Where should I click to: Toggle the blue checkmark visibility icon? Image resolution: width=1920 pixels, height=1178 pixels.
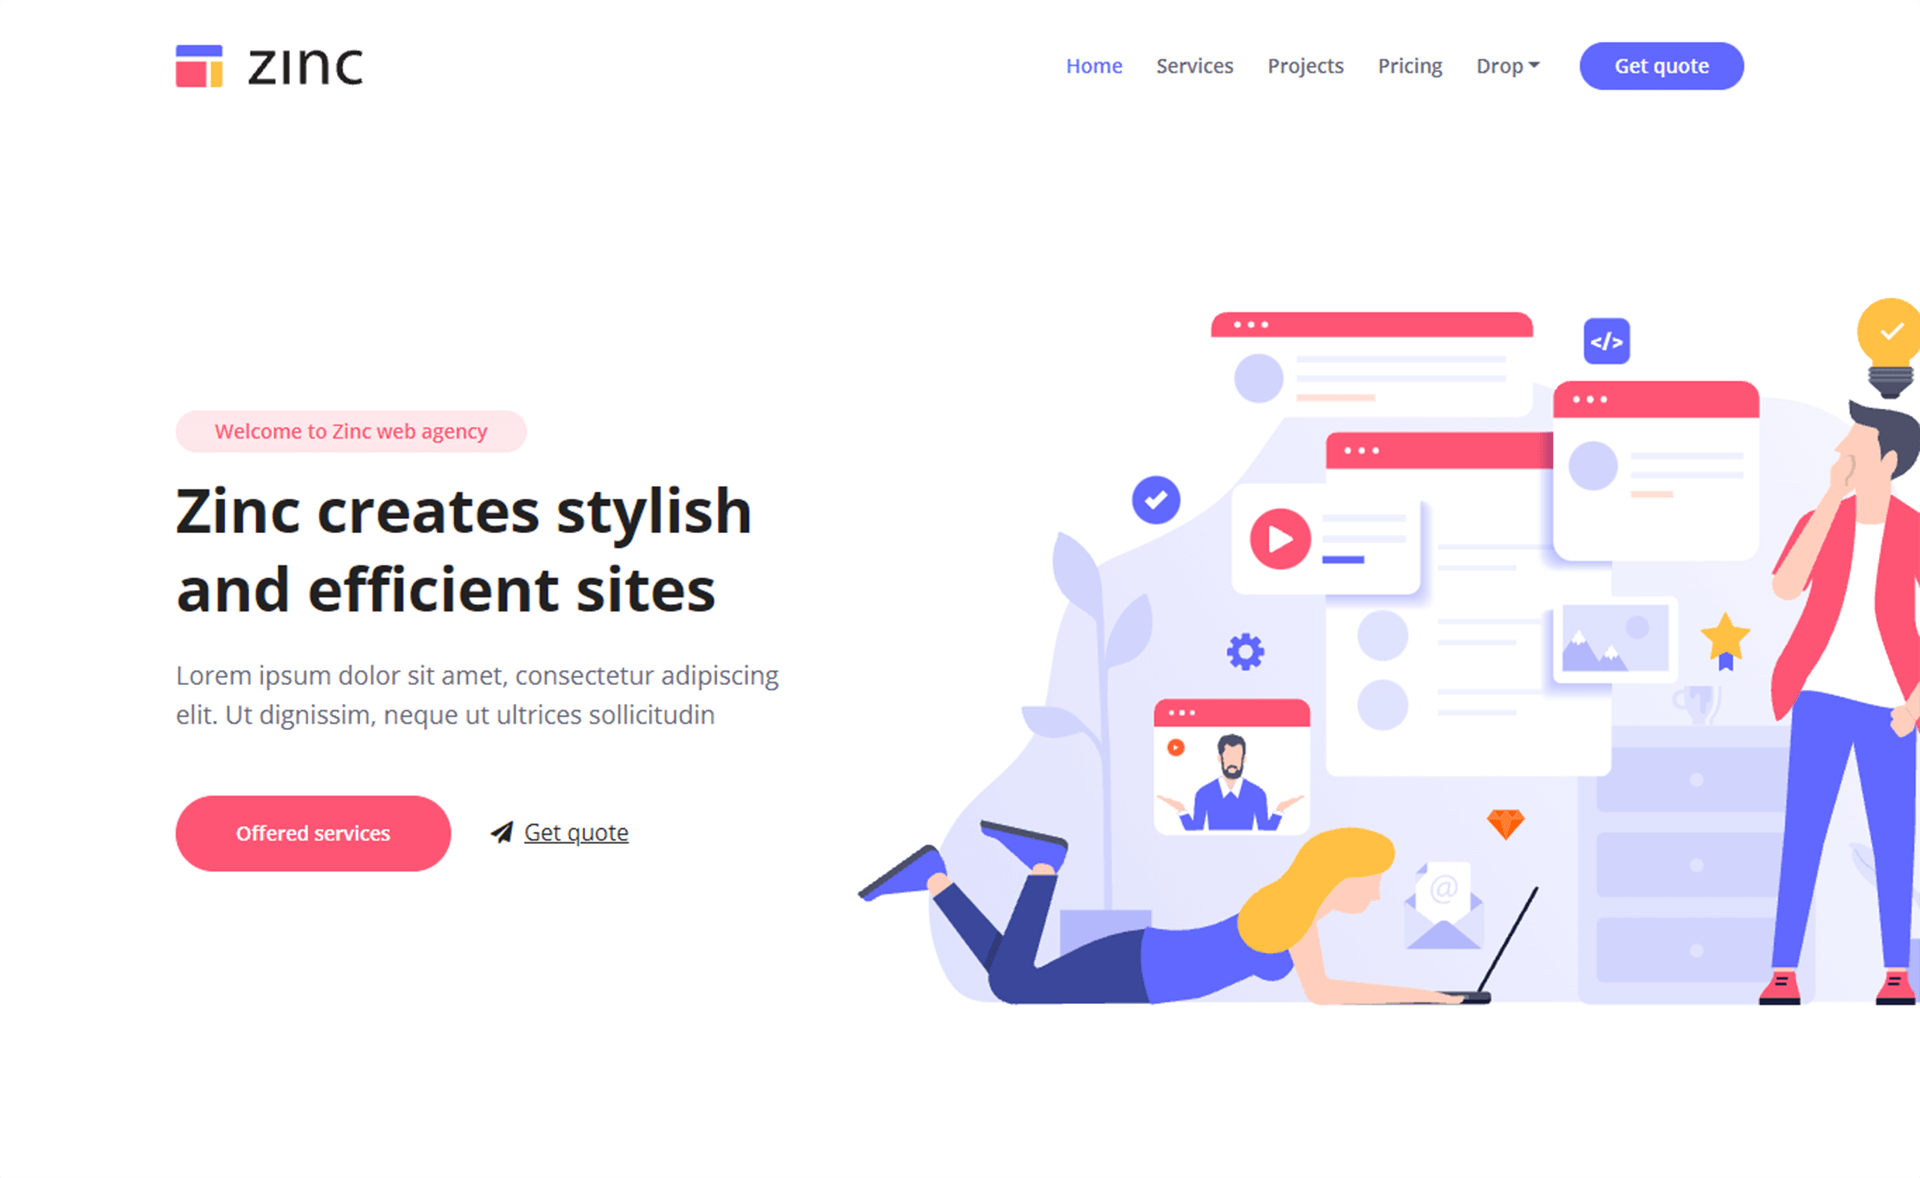pyautogui.click(x=1156, y=499)
